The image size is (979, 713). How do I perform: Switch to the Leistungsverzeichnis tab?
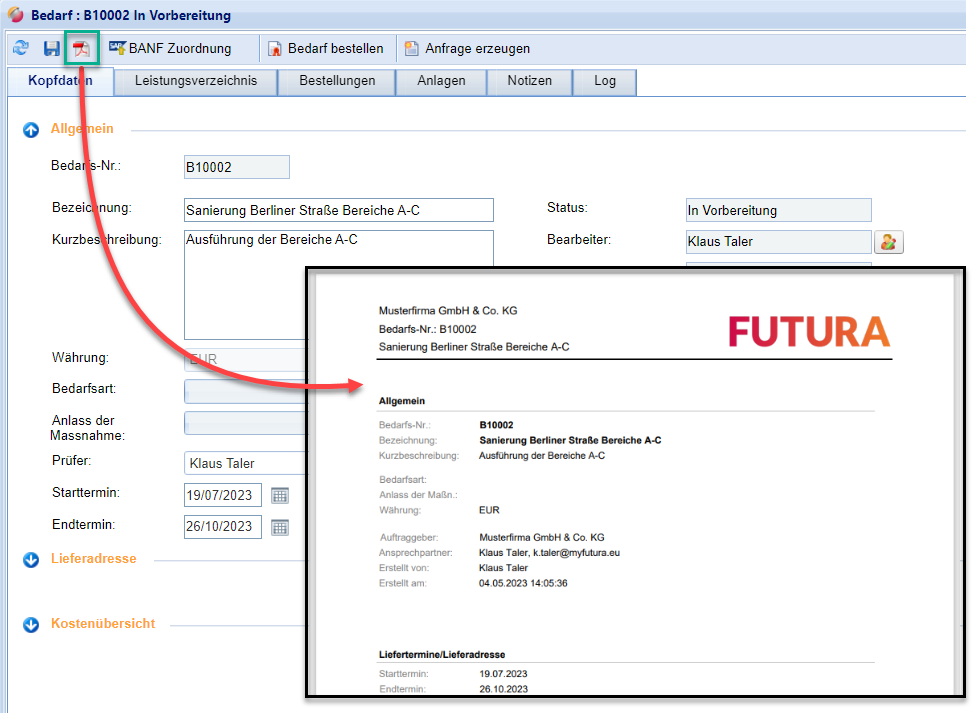coord(195,81)
